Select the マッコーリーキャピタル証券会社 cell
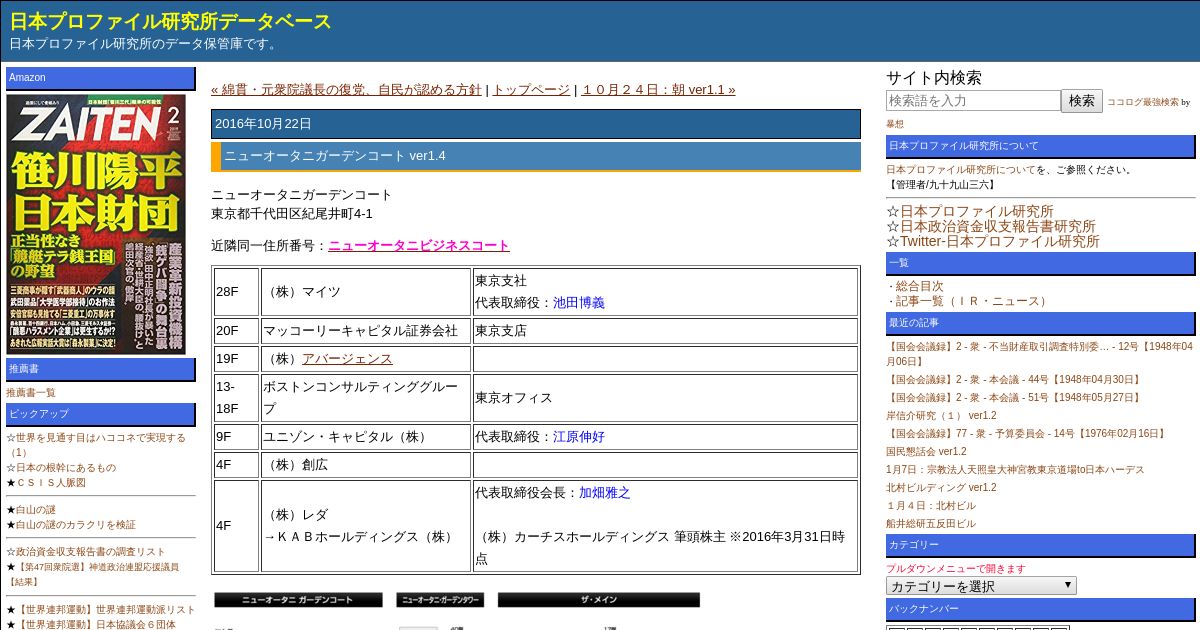 (366, 330)
